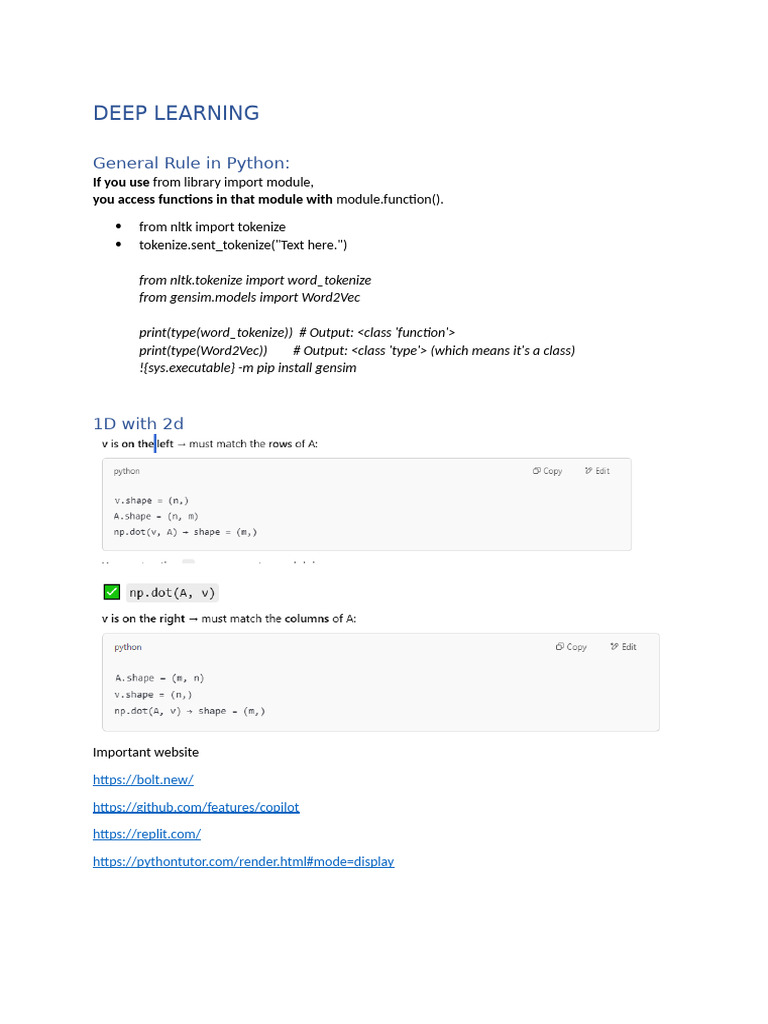Open the bolt.new link
The image size is (768, 1024).
point(143,780)
